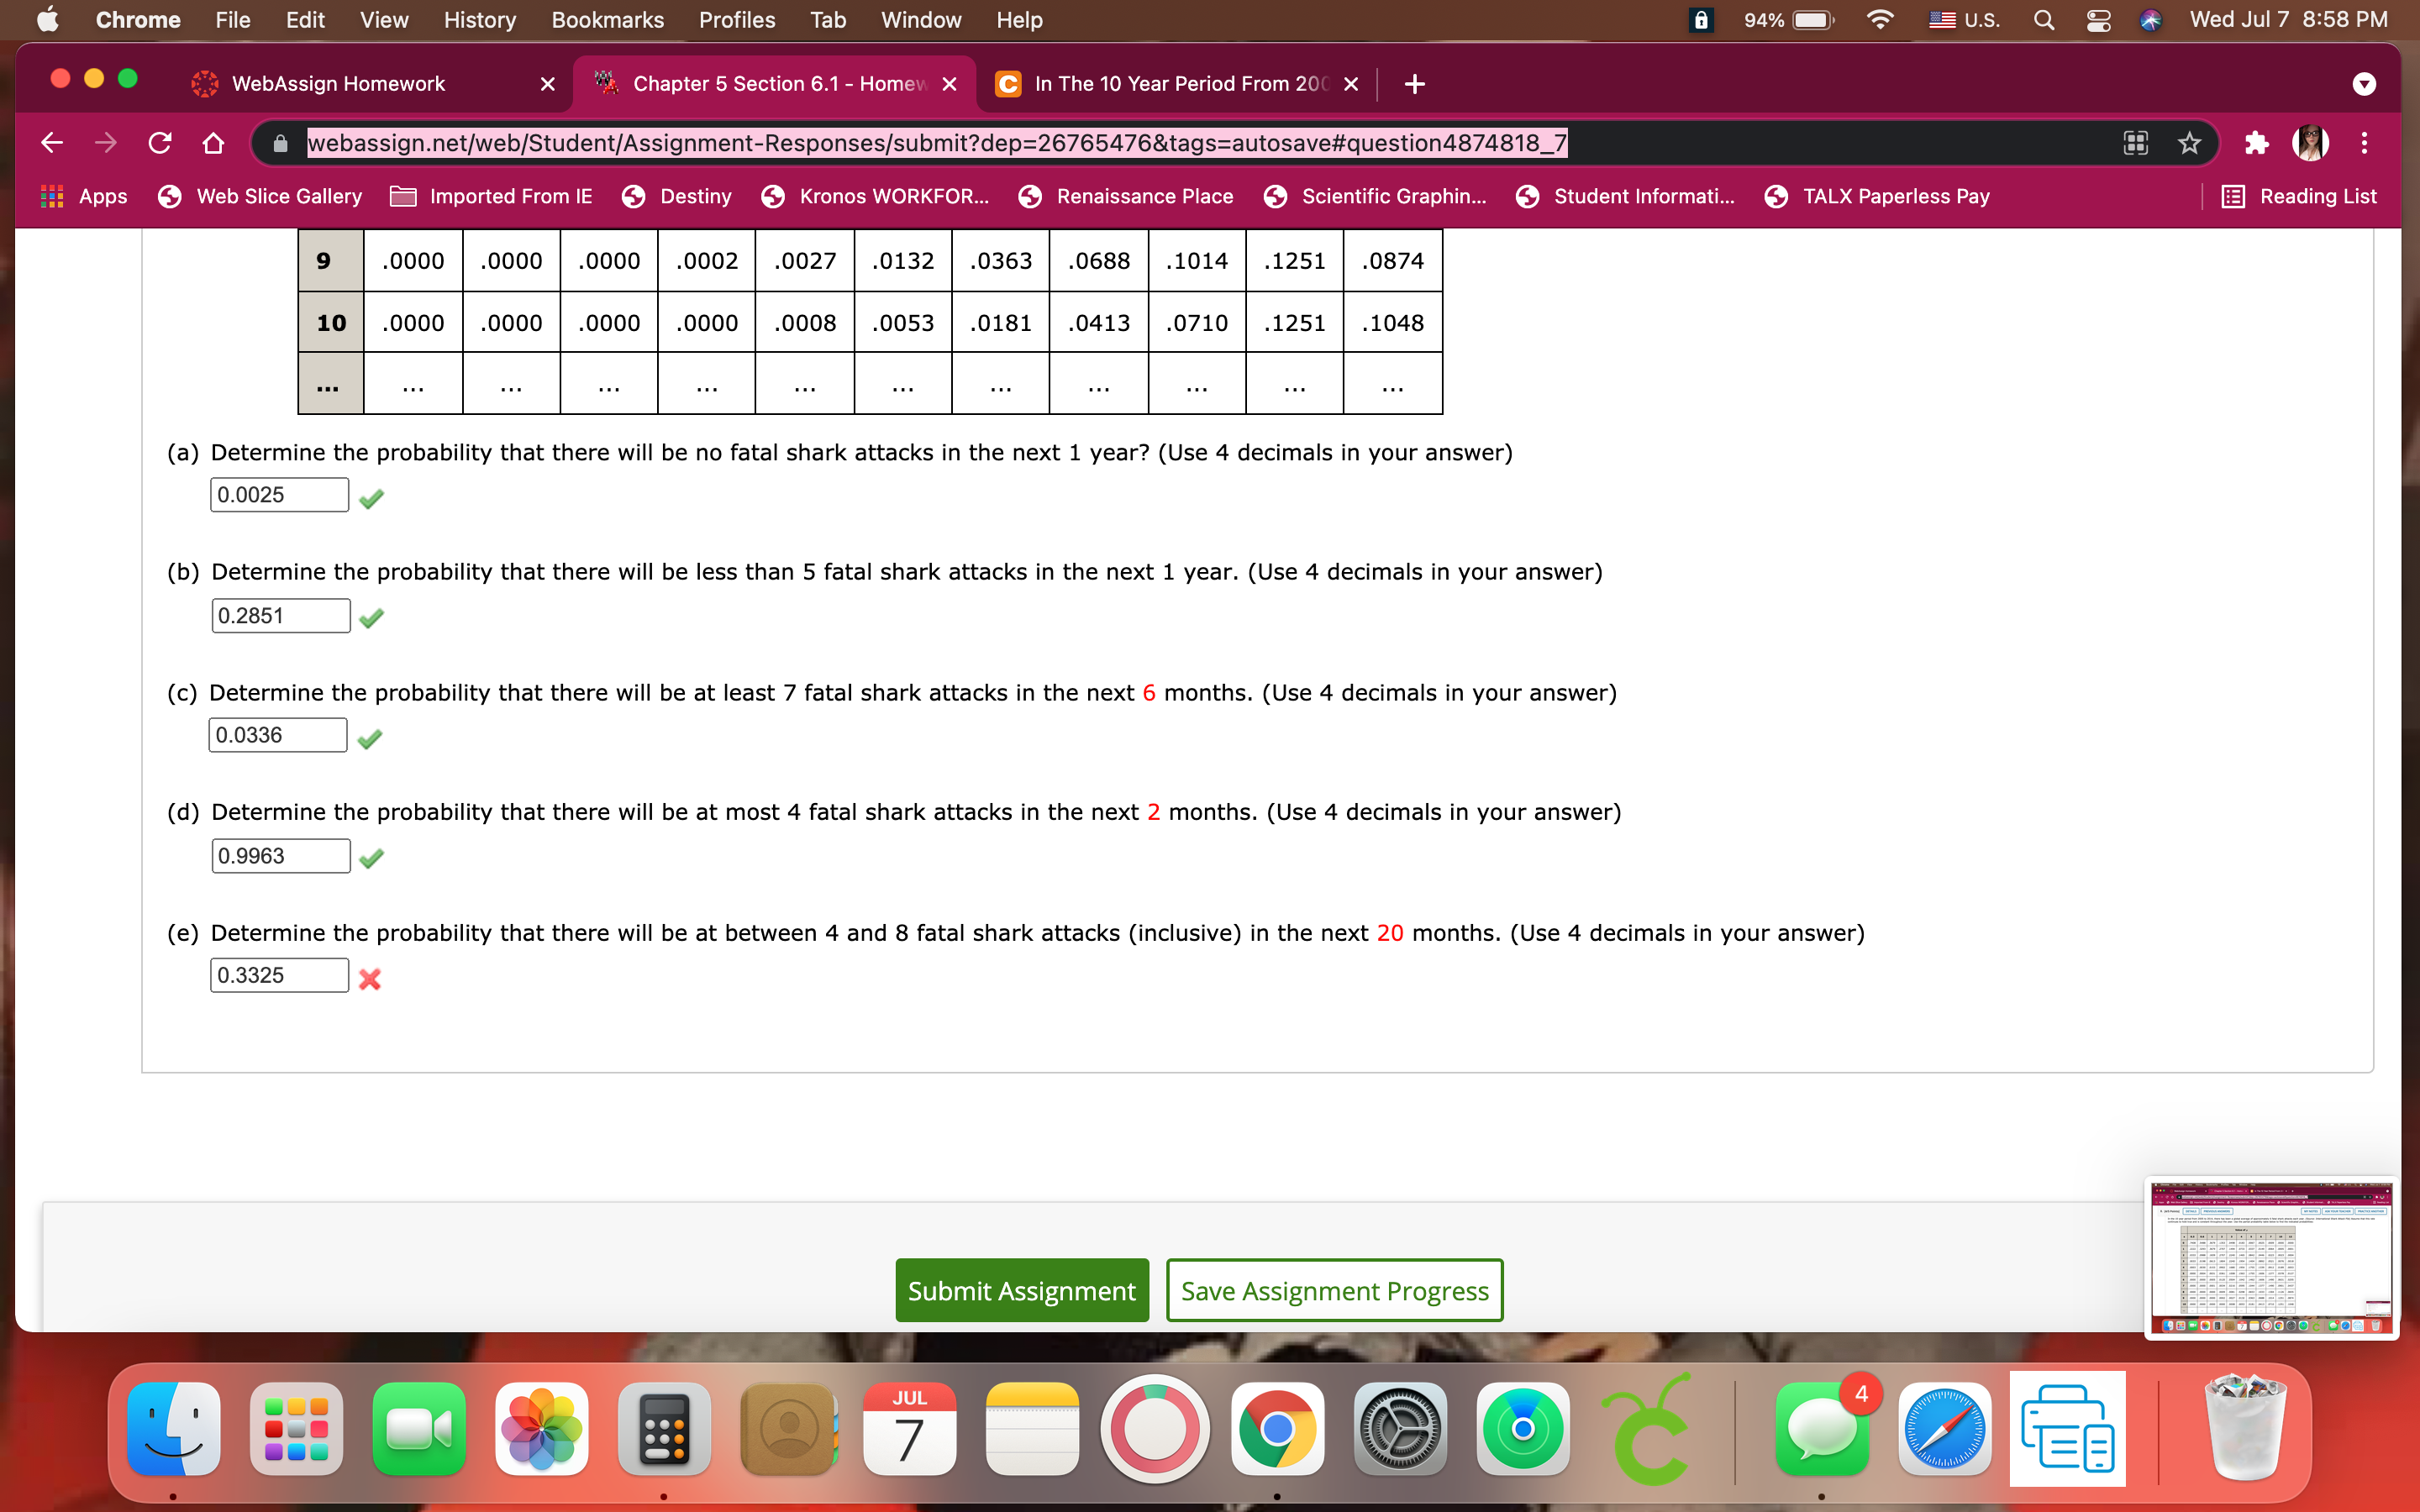
Task: Open Reading List panel
Action: click(x=2298, y=196)
